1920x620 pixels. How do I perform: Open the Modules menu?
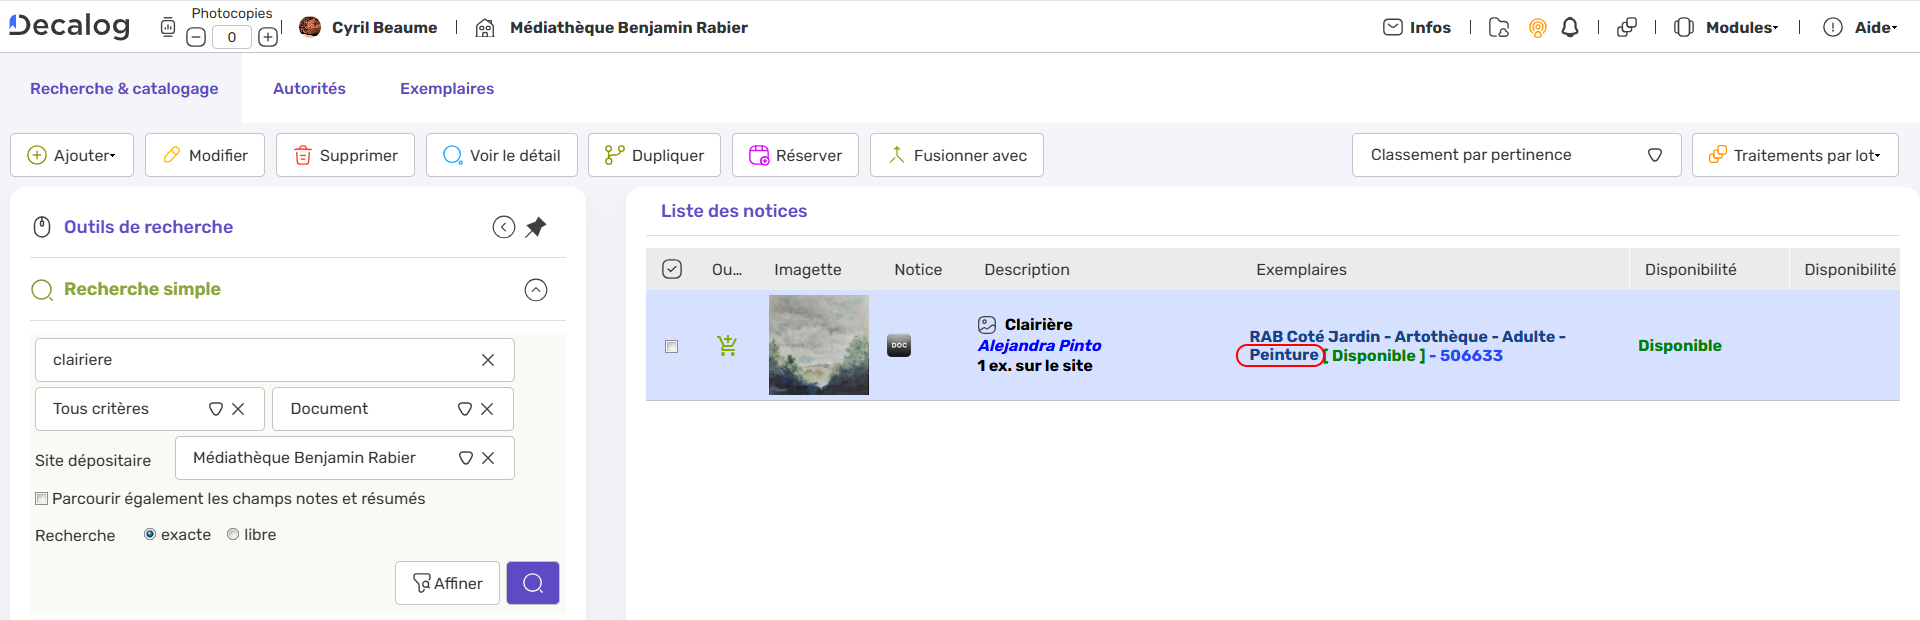tap(1726, 27)
